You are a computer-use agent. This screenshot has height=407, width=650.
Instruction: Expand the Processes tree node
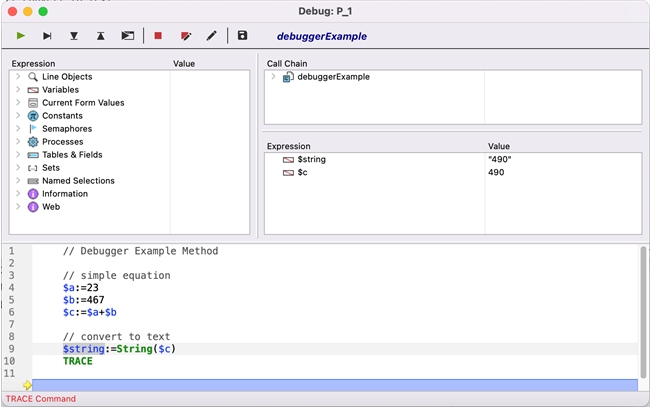18,142
